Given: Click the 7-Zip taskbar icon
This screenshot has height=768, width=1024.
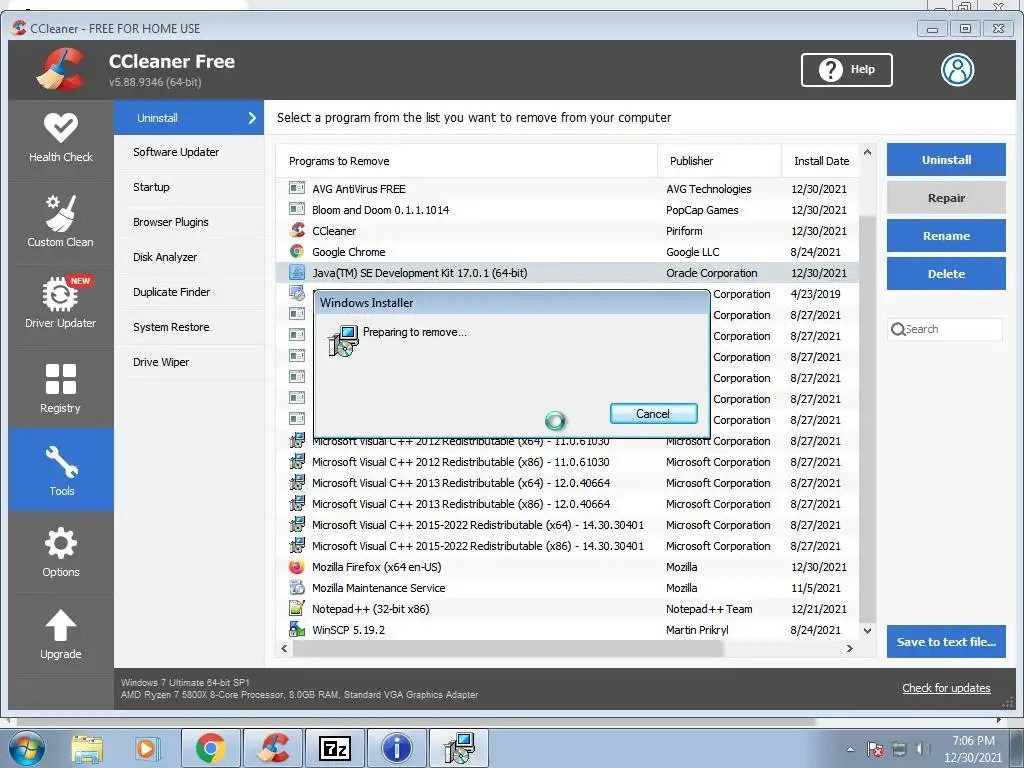Looking at the screenshot, I should [335, 748].
